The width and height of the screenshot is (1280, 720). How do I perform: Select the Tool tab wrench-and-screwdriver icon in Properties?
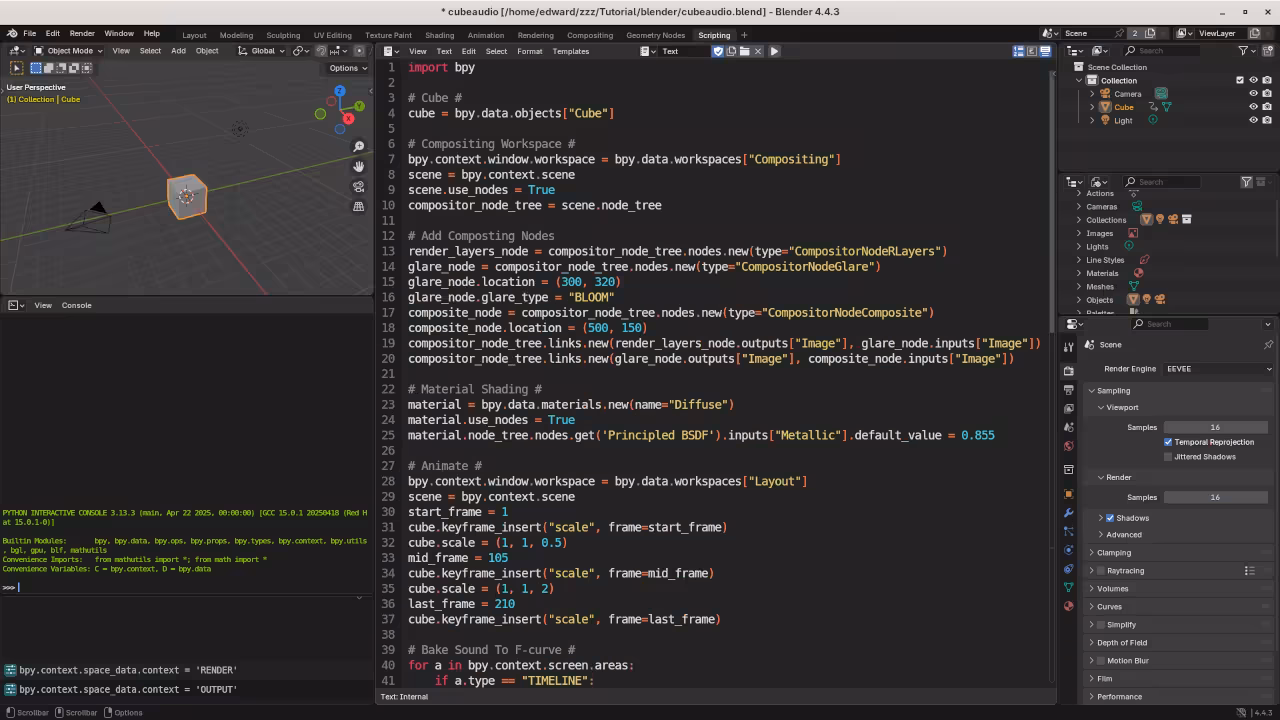[x=1068, y=346]
